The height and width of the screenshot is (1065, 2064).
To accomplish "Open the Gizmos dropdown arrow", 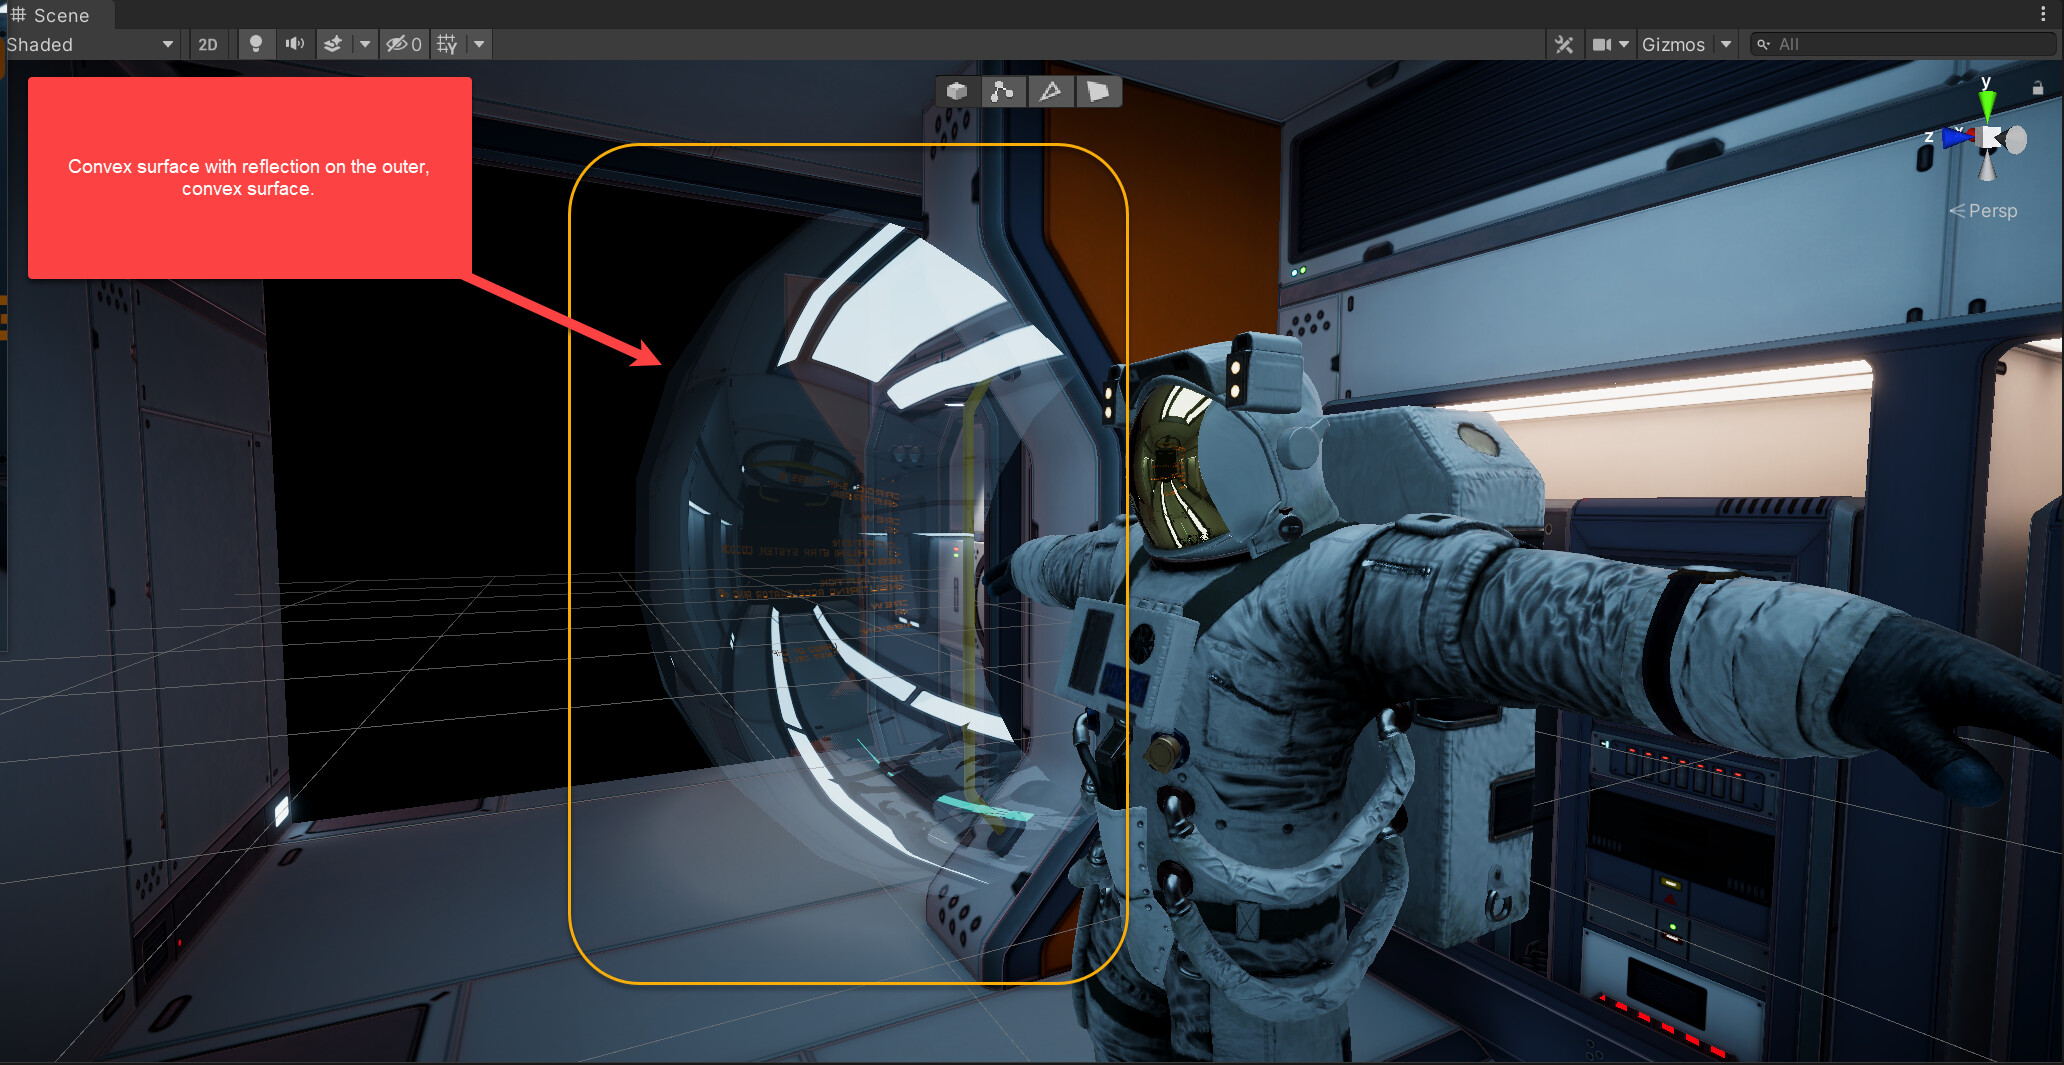I will pos(1727,44).
